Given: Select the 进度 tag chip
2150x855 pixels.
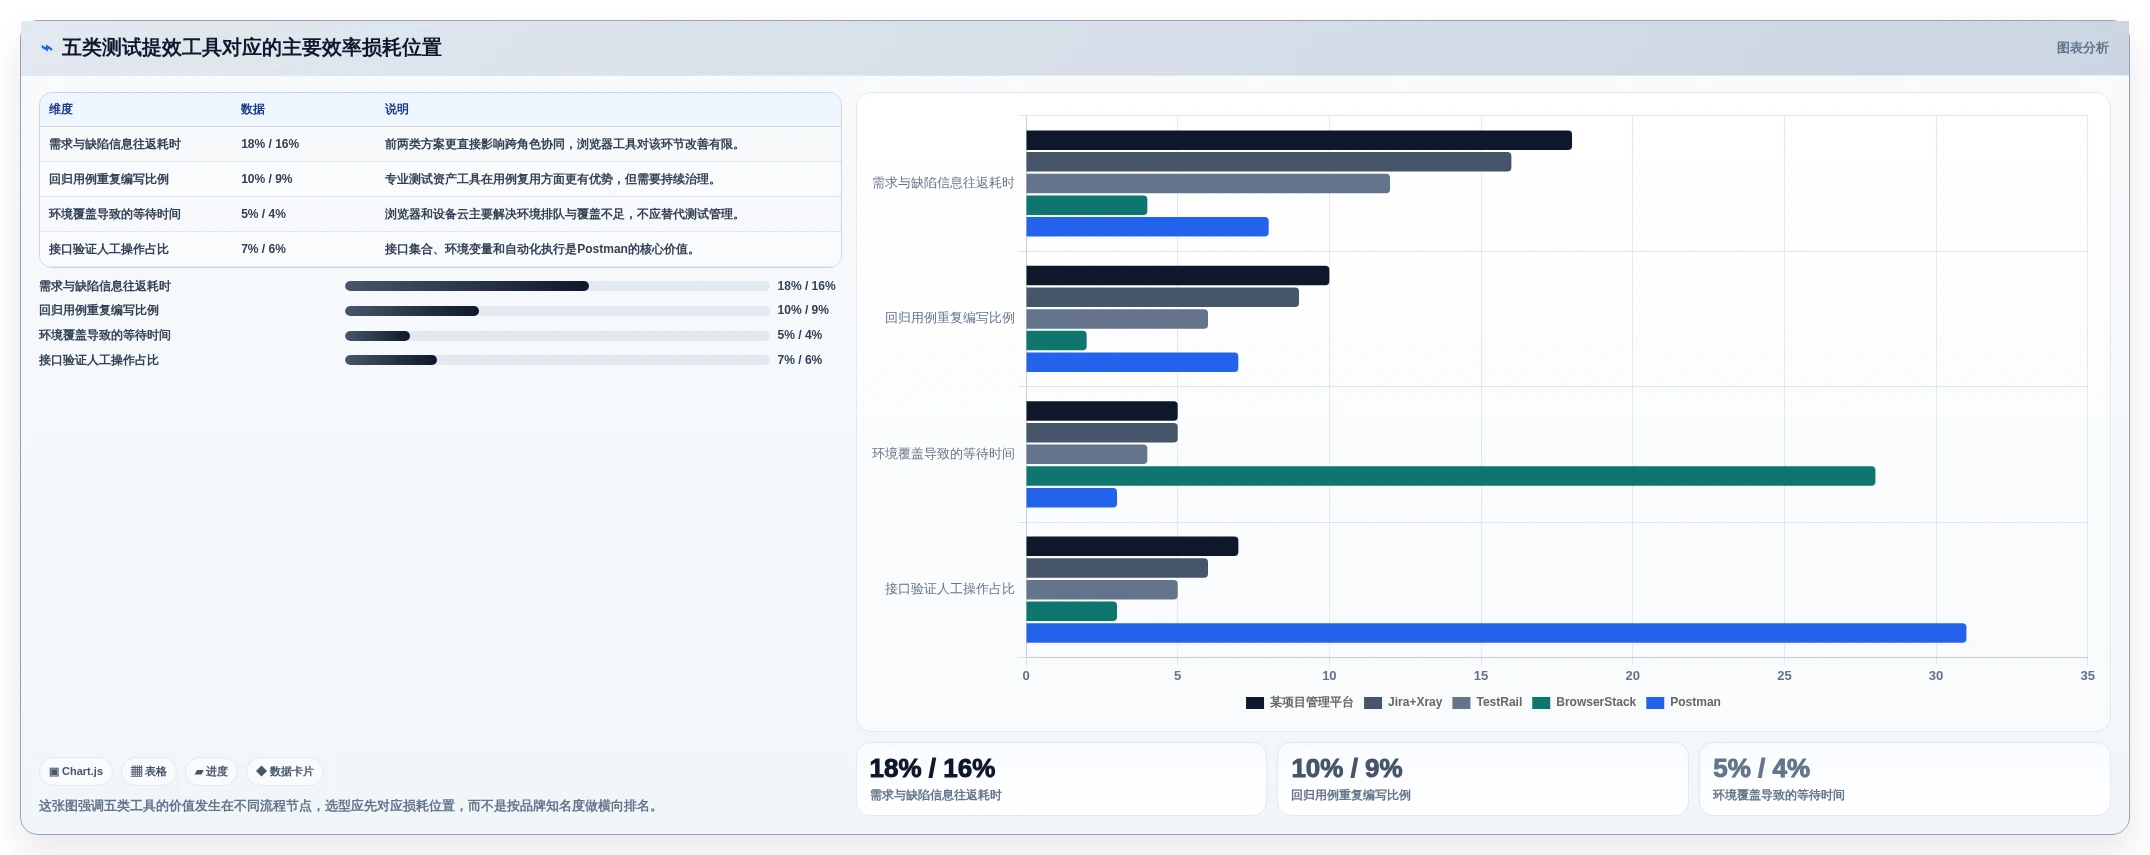Looking at the screenshot, I should (211, 772).
